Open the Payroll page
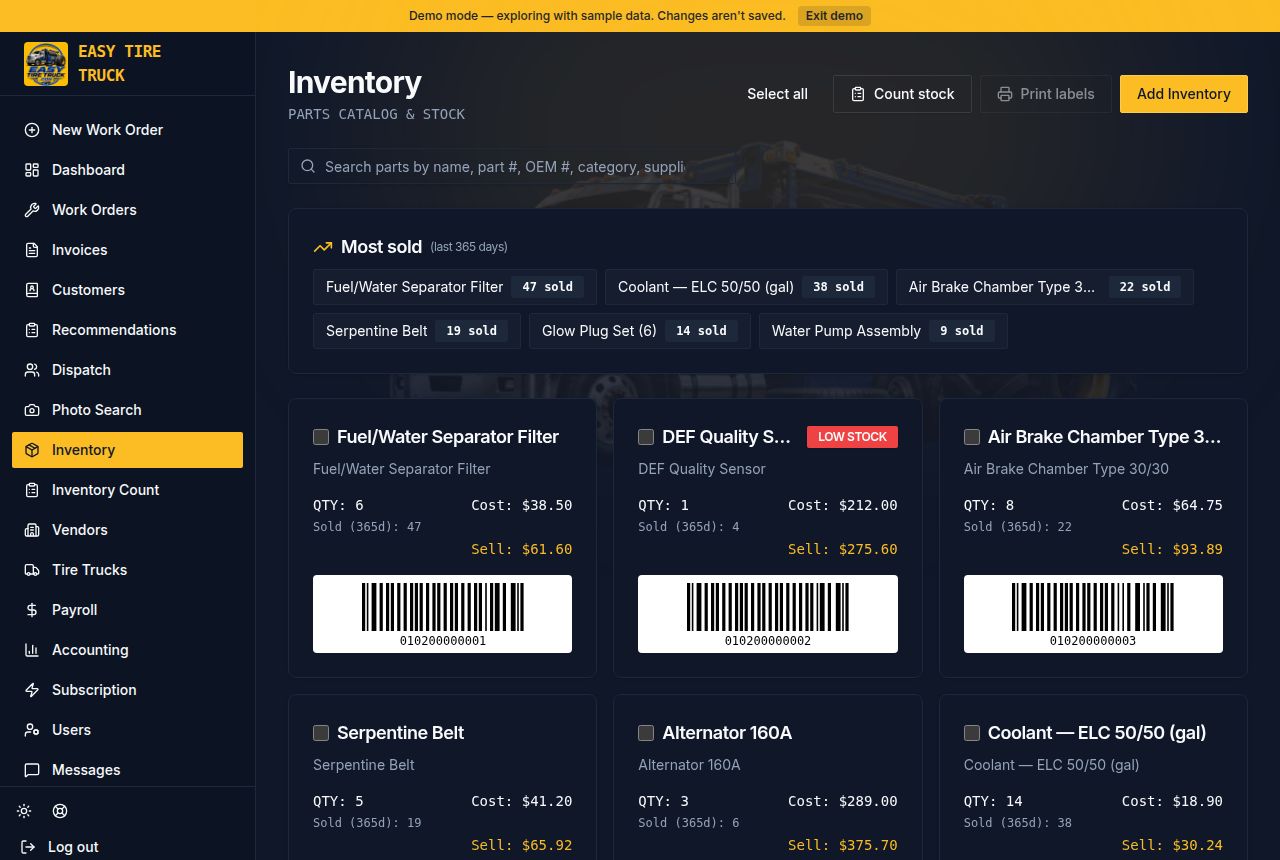 127,610
